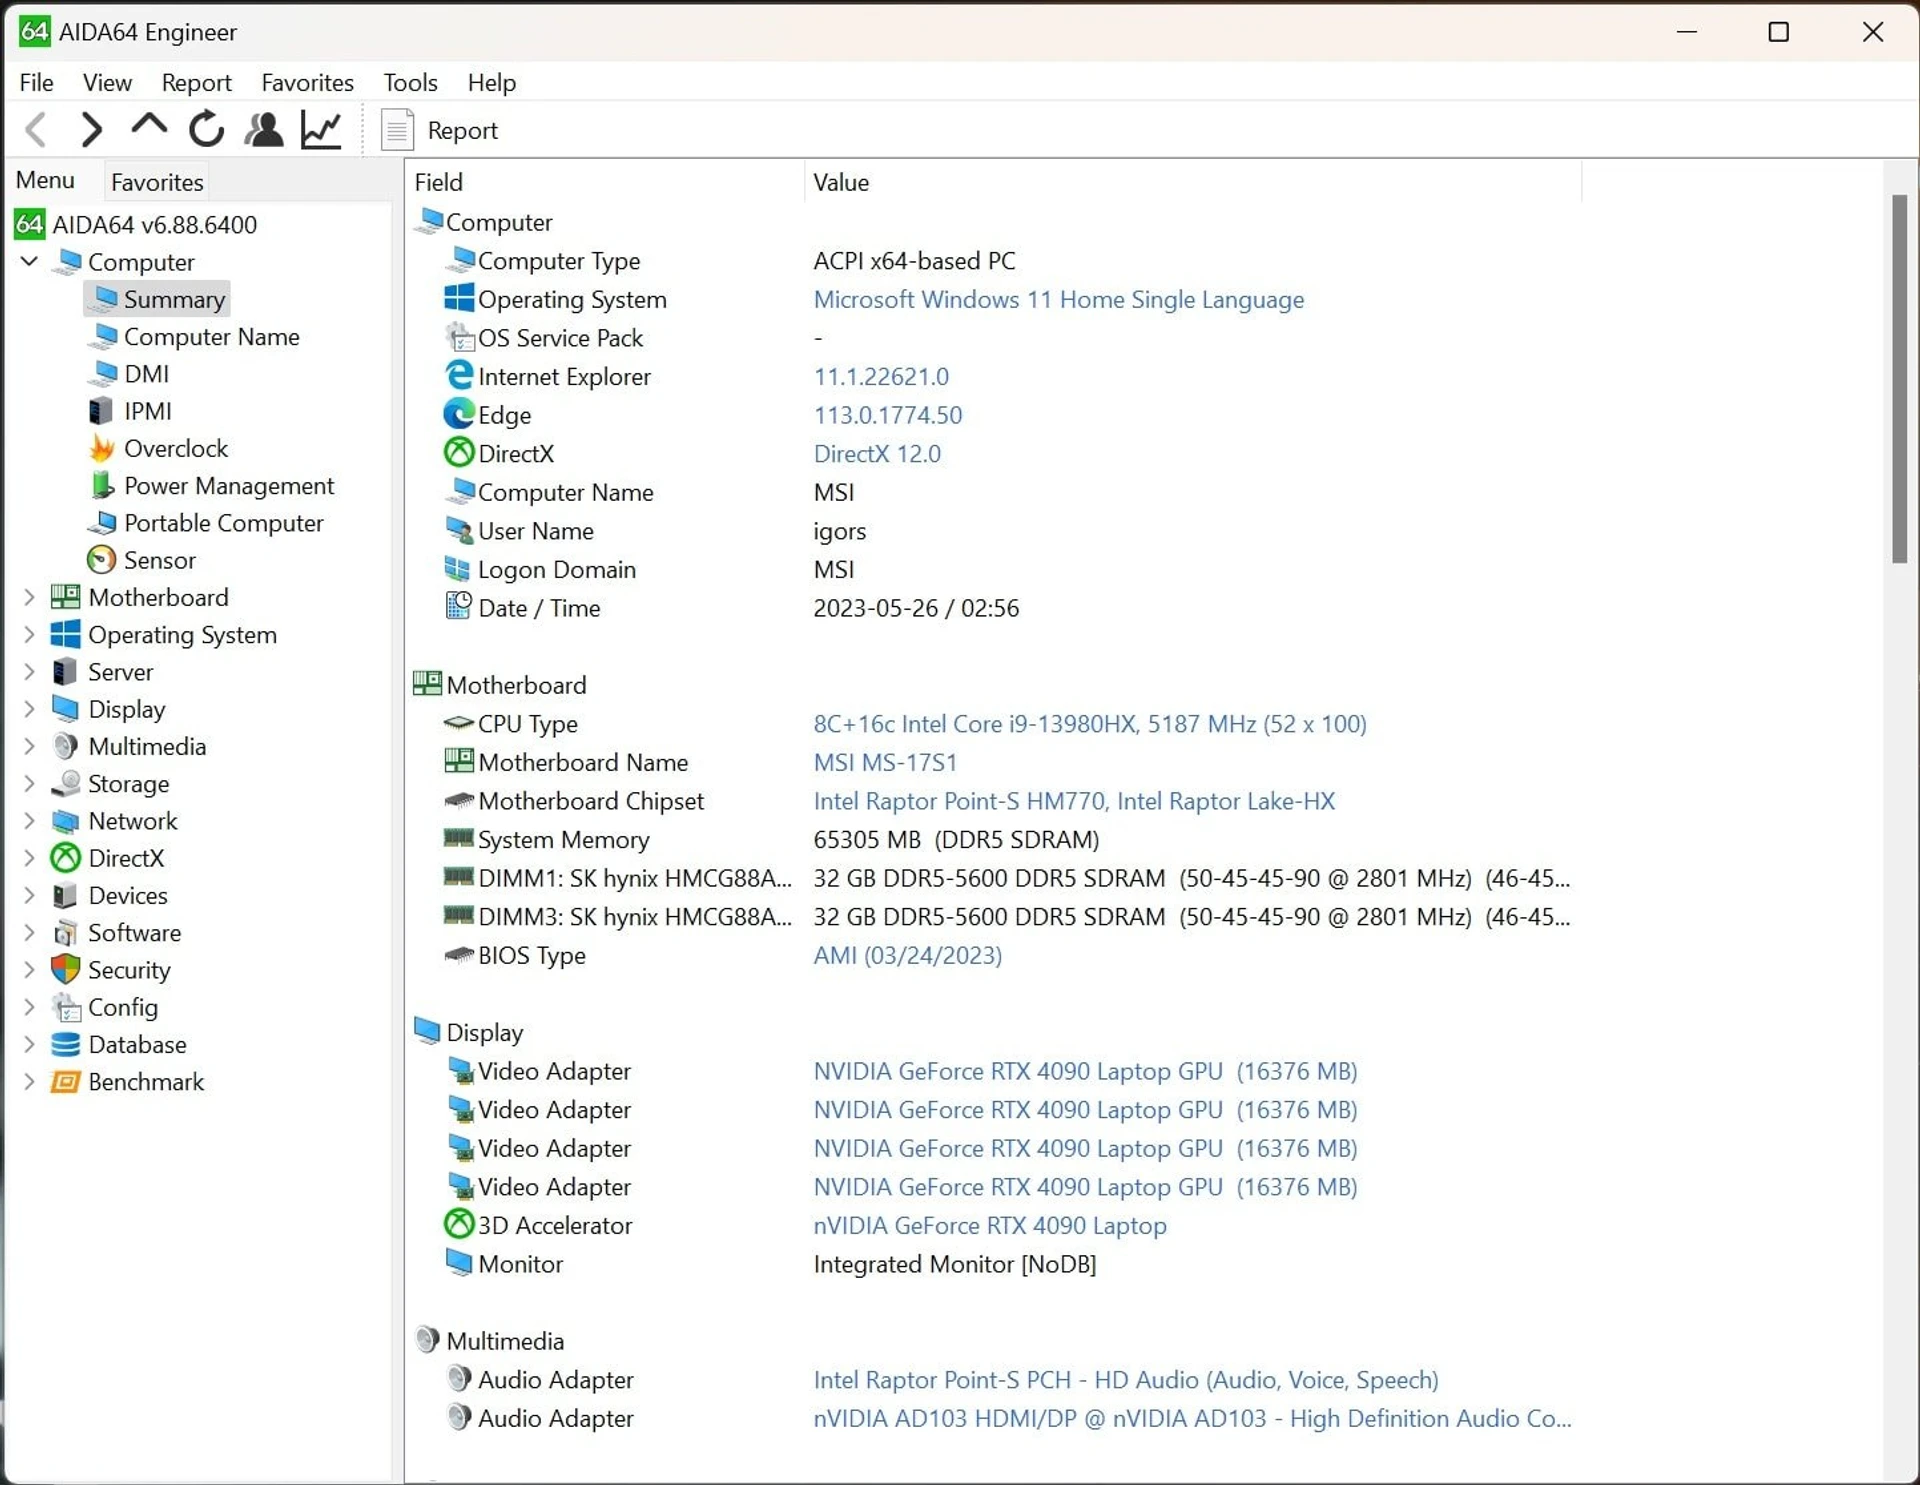
Task: Open the Favorites menu in the menu bar
Action: pyautogui.click(x=307, y=82)
